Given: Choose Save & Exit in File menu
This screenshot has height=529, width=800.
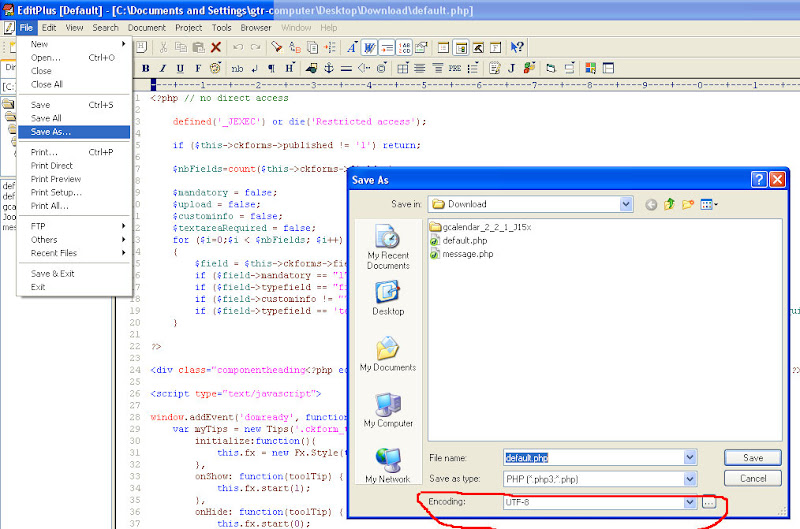Looking at the screenshot, I should pyautogui.click(x=74, y=273).
